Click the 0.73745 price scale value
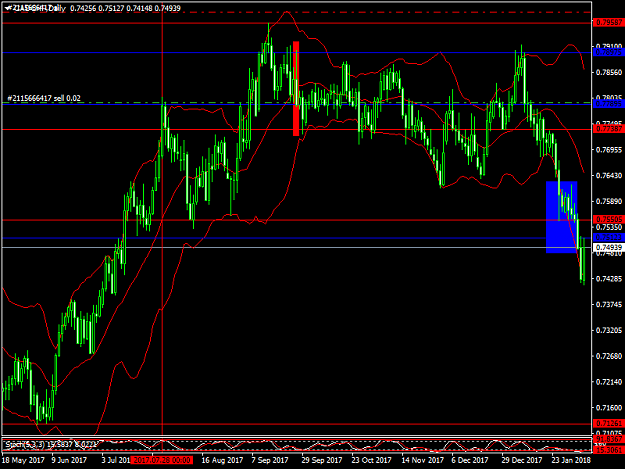625x469 pixels. [609, 304]
